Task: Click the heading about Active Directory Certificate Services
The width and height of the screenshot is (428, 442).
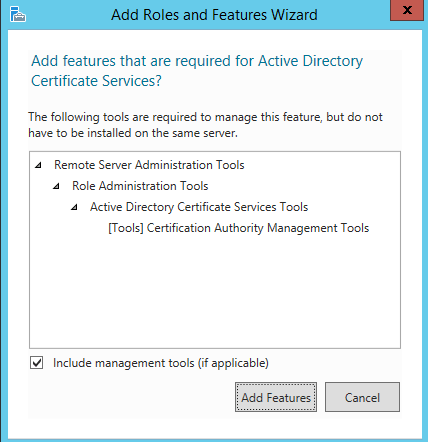Action: coord(197,71)
